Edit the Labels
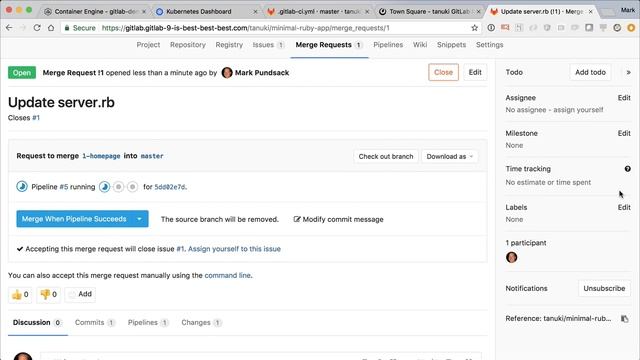 (624, 207)
